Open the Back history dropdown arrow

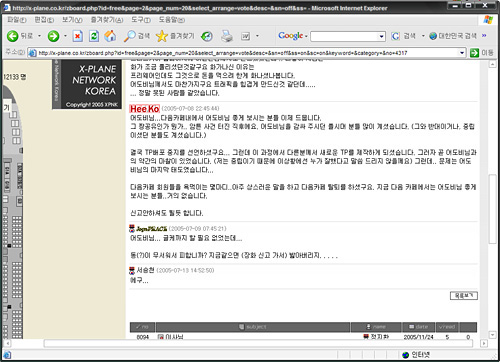(39, 36)
